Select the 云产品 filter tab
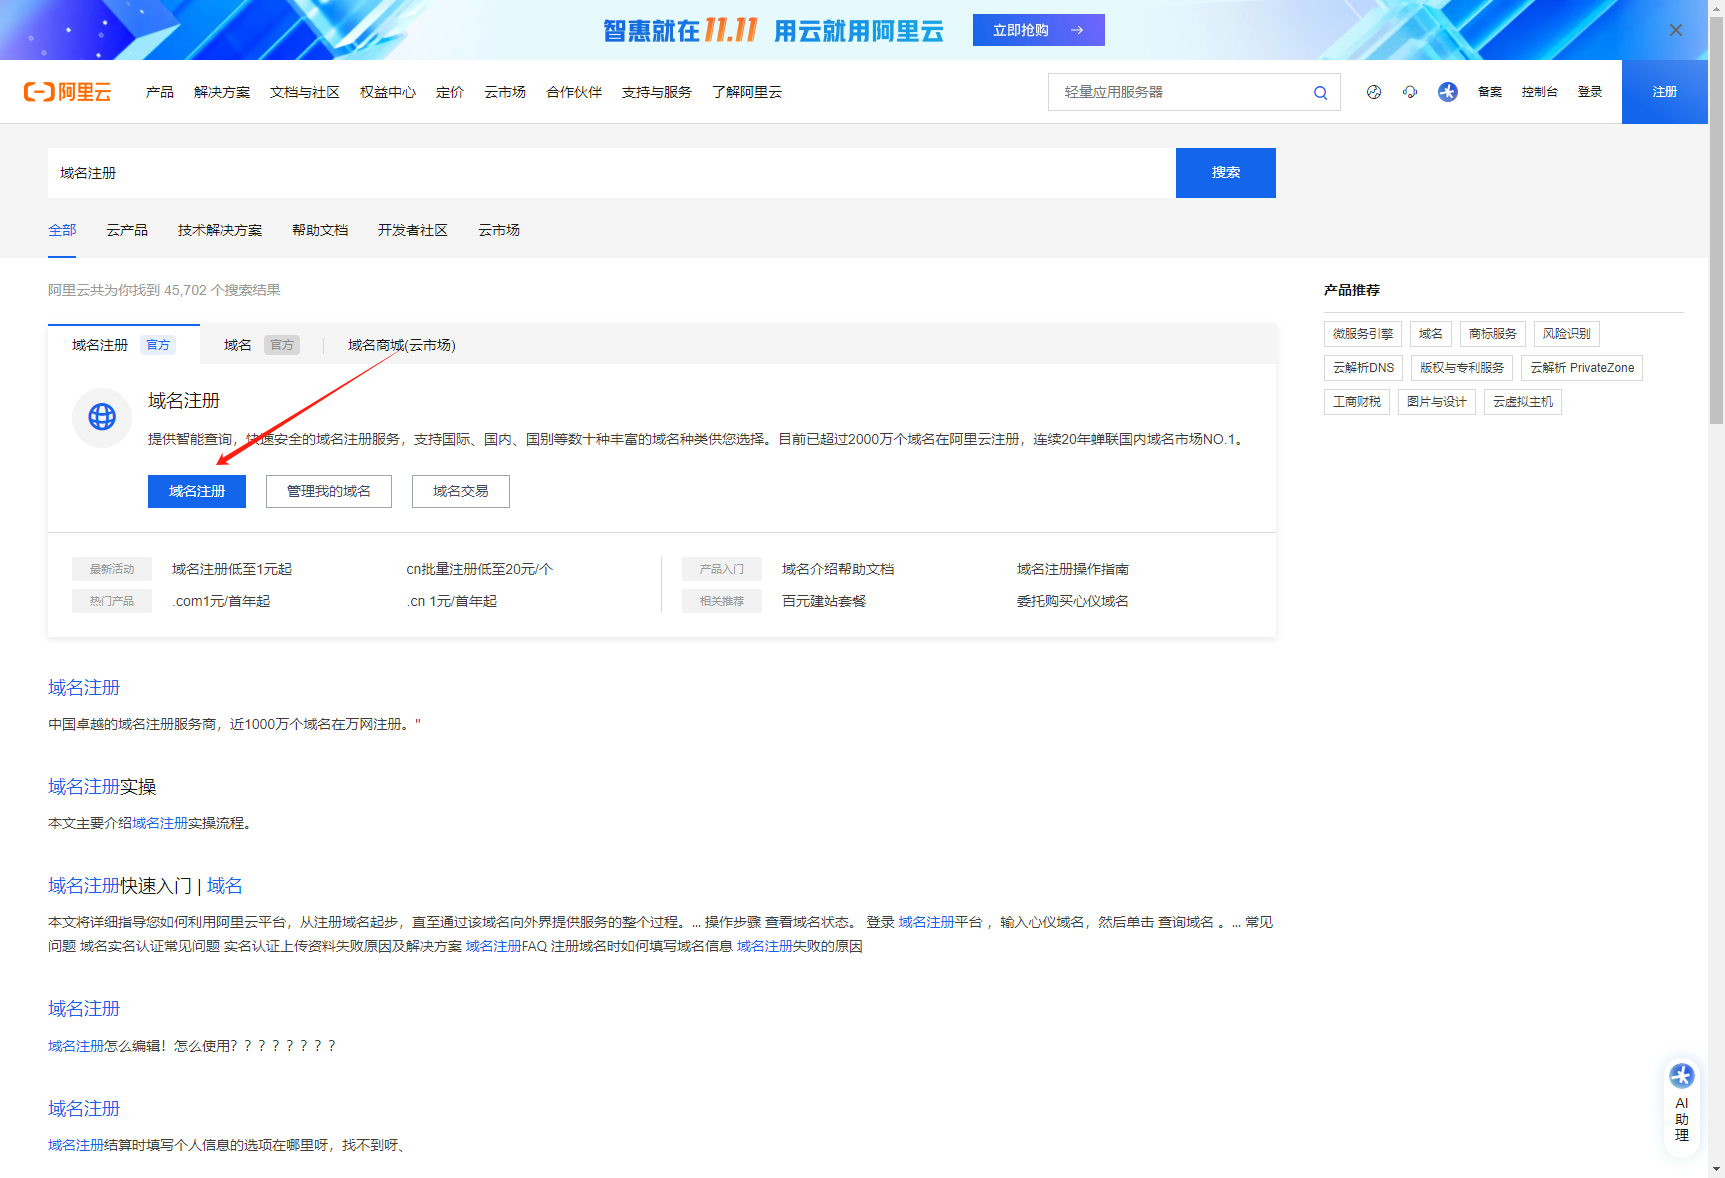 127,230
